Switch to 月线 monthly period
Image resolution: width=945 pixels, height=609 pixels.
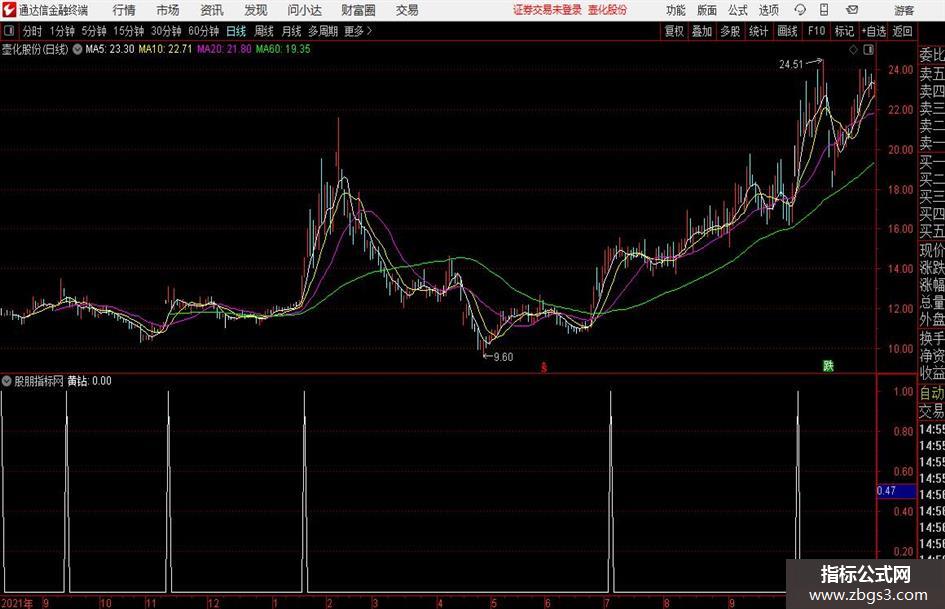pos(291,31)
